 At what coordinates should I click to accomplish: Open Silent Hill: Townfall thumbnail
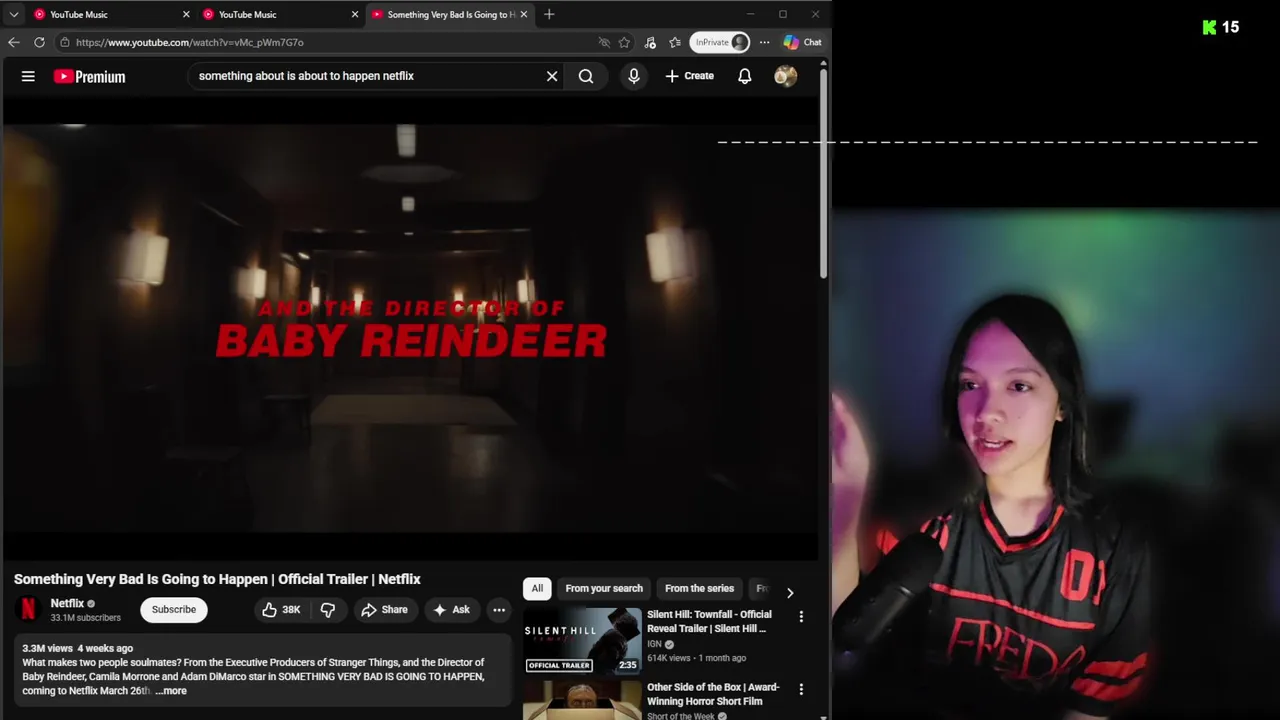coord(582,640)
